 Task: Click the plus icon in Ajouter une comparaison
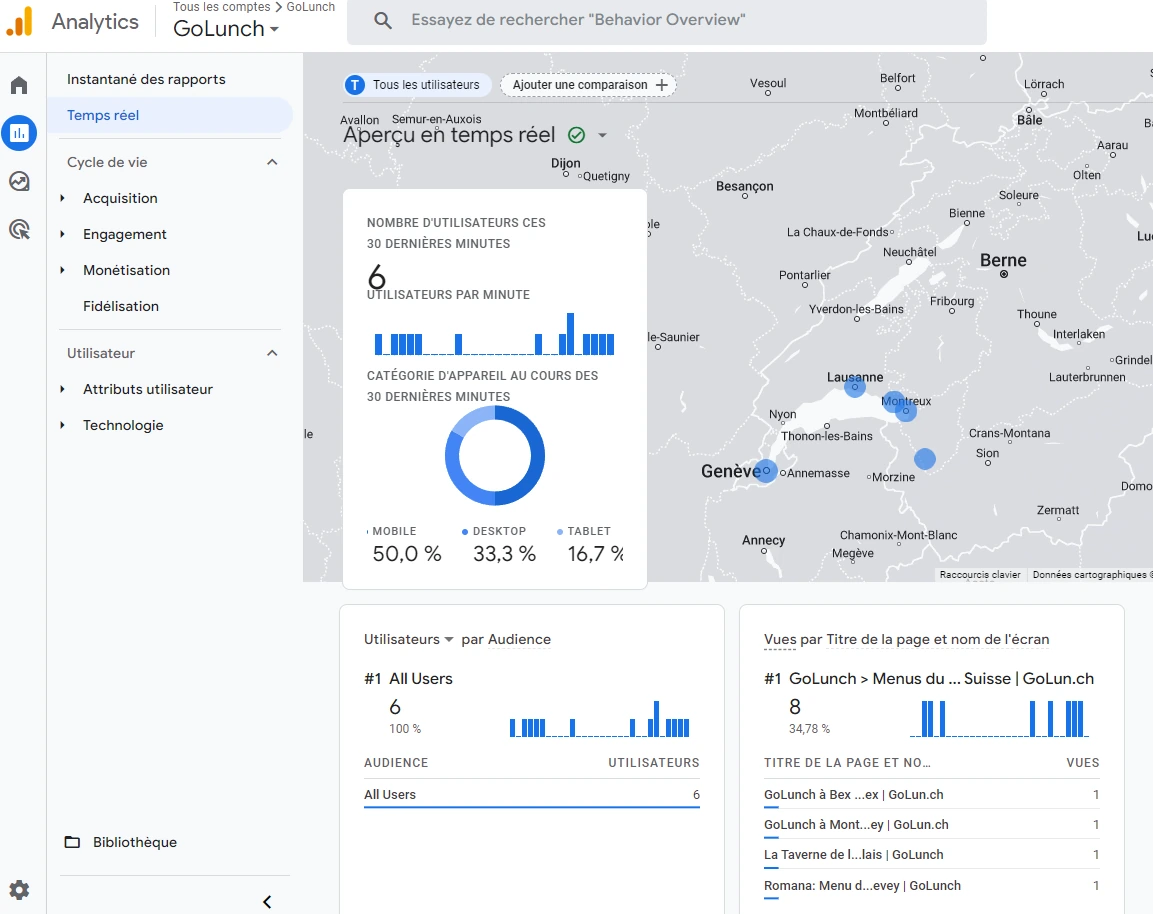[x=662, y=85]
